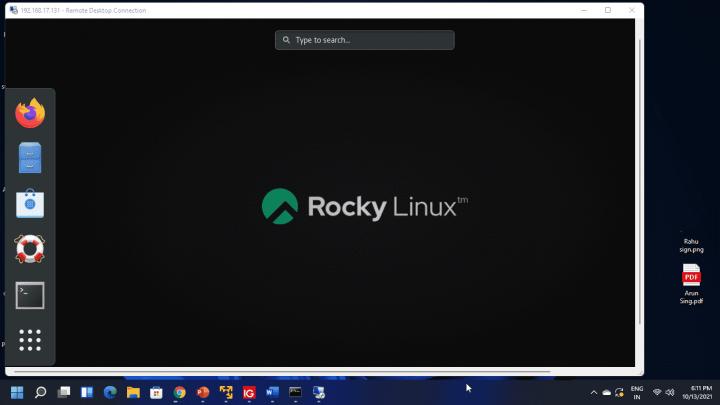Minimize the Remote Desktop Connection window
This screenshot has height=405, width=720.
(584, 10)
